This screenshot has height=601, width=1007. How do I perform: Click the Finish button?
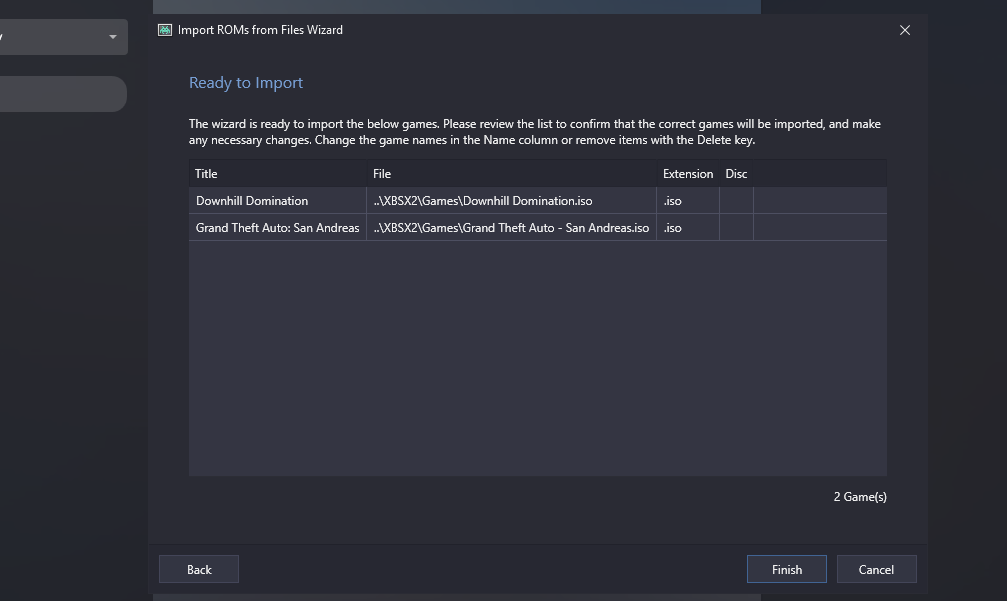pos(786,570)
